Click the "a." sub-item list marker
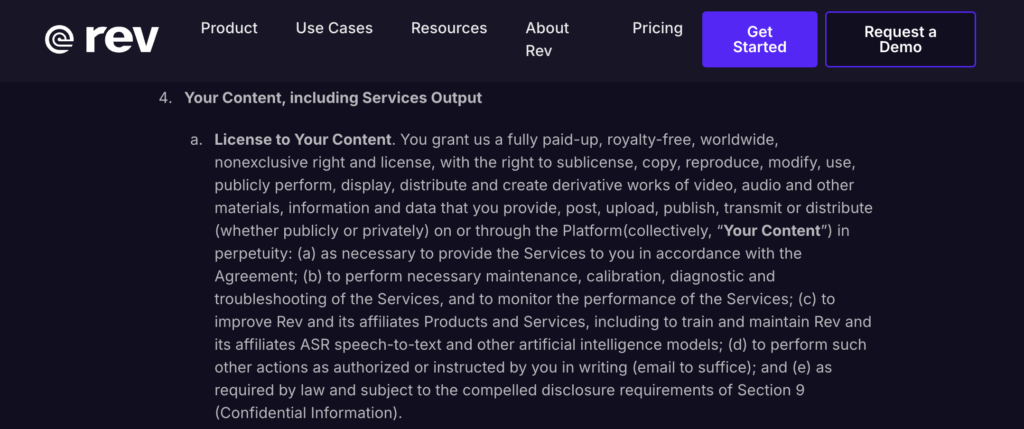 196,138
